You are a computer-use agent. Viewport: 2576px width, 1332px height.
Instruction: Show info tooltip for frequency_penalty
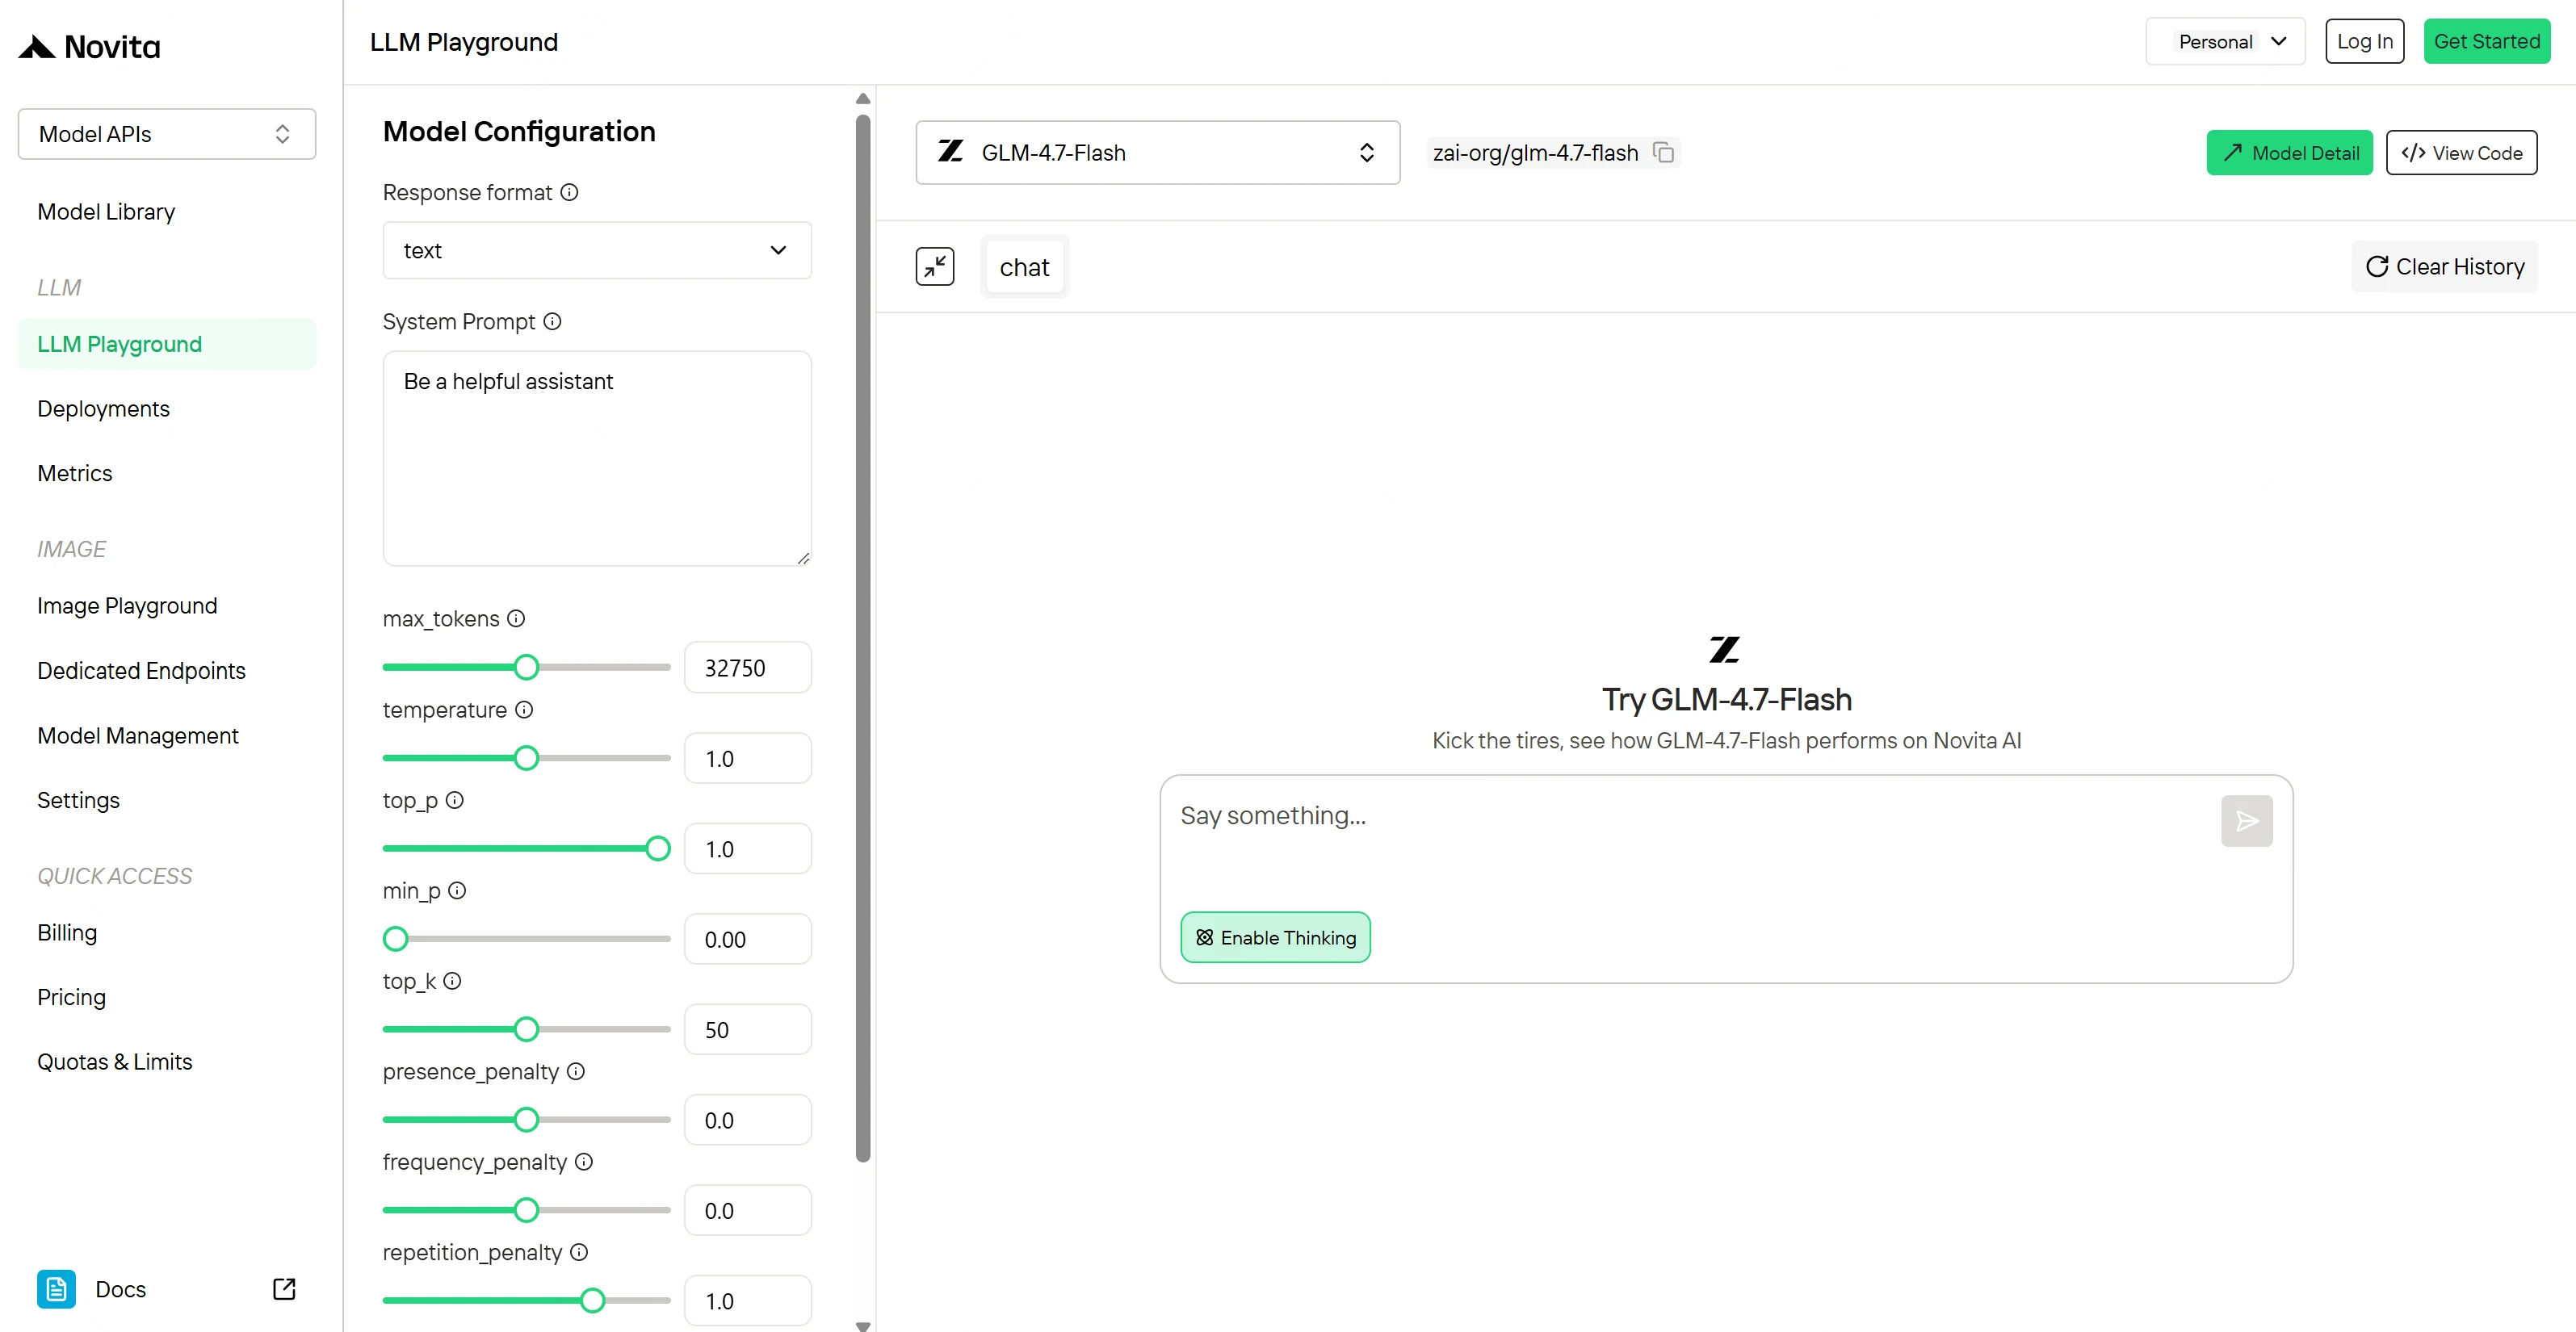584,1161
